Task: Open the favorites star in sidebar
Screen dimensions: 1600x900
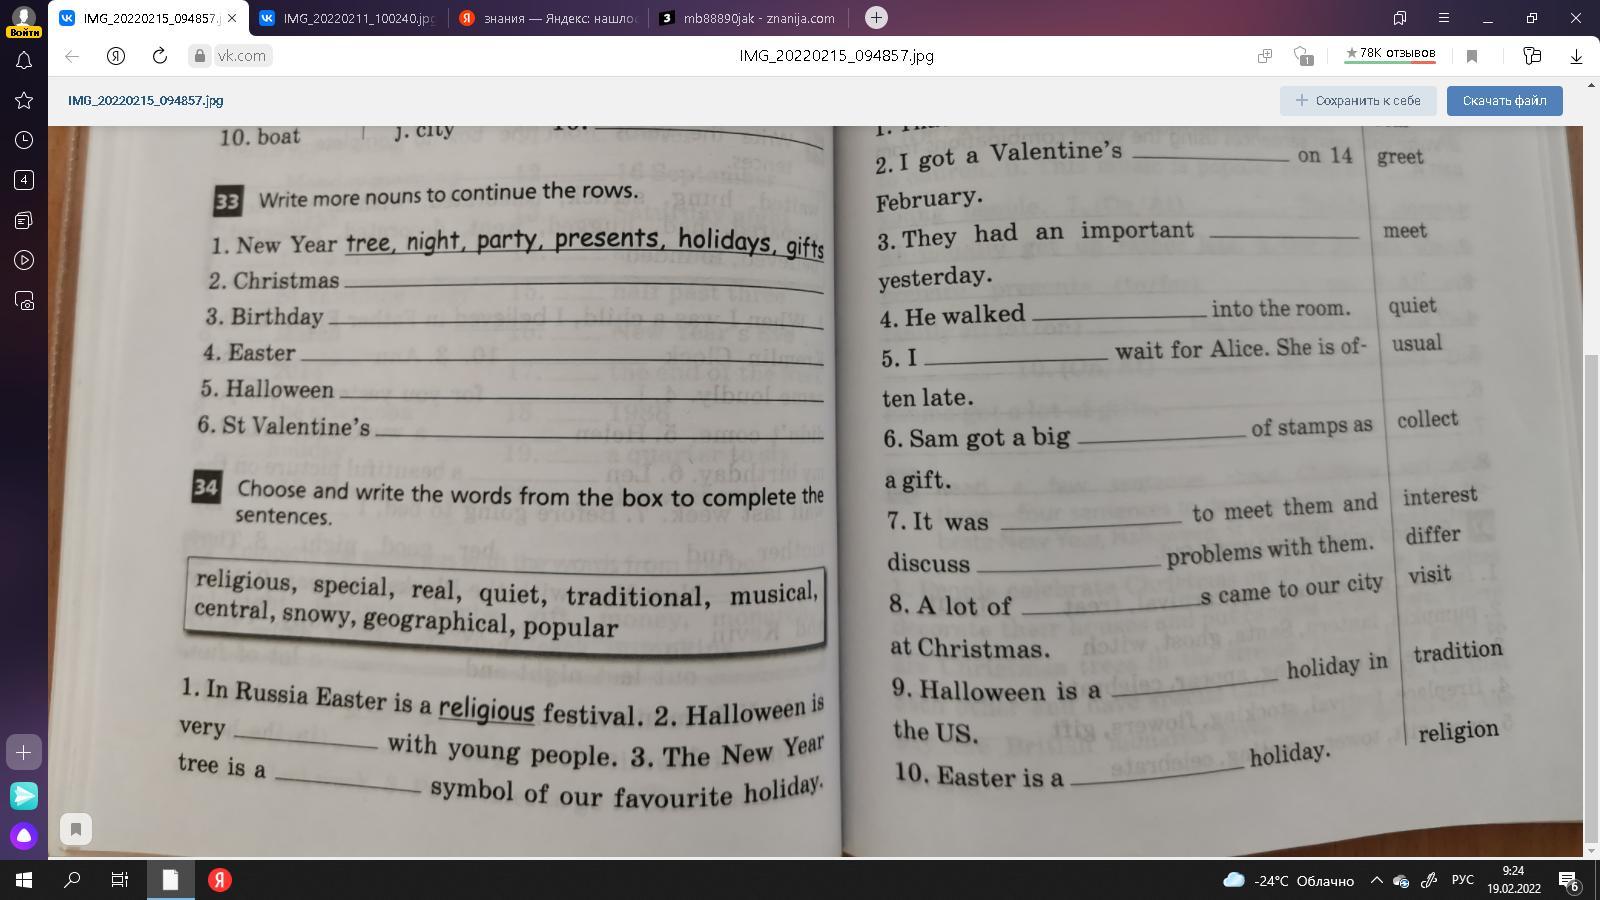Action: click(x=24, y=100)
